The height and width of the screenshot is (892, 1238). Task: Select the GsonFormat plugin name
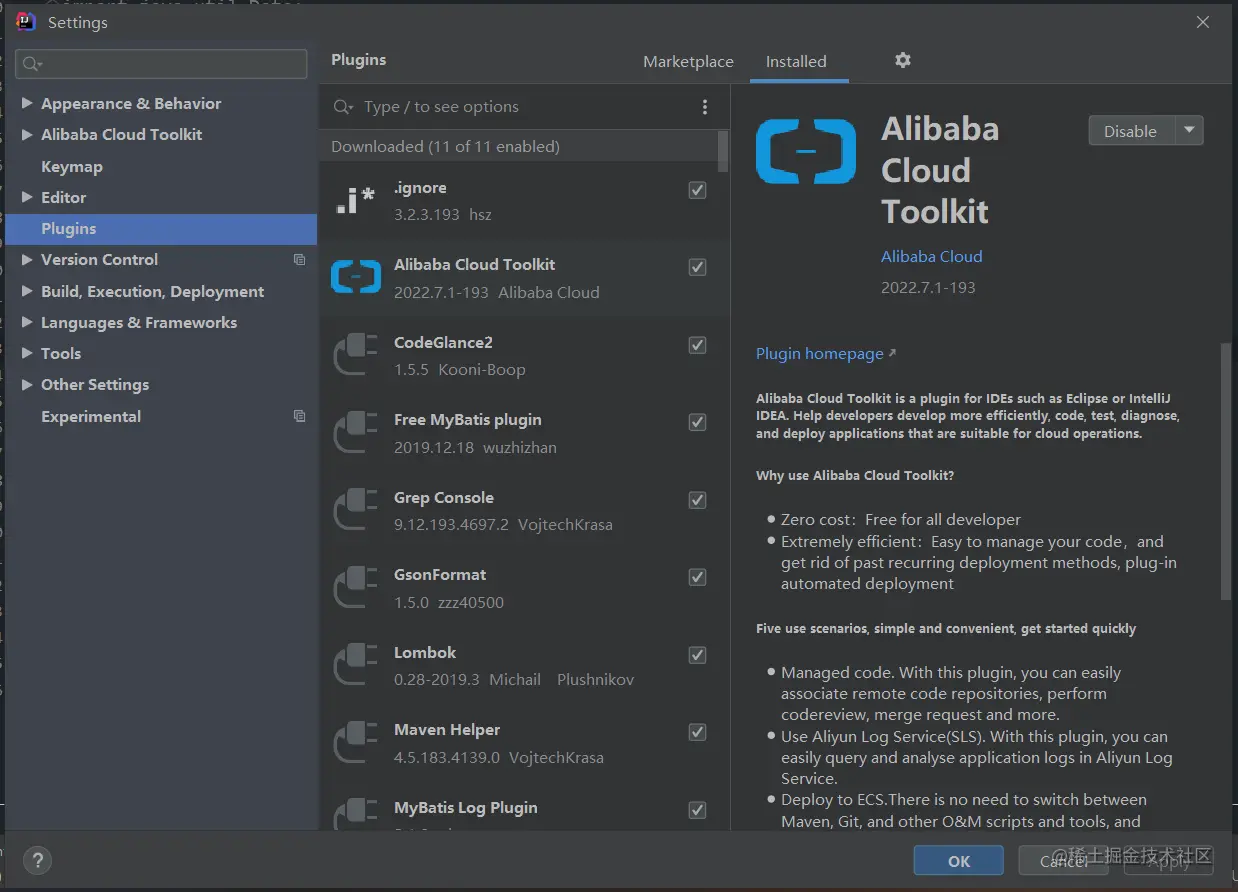[440, 575]
